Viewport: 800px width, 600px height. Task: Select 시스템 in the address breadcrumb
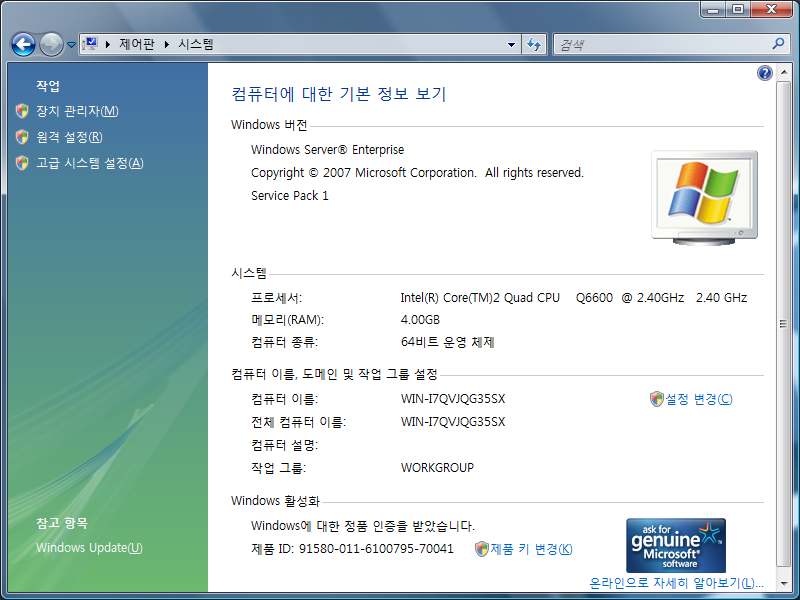pyautogui.click(x=196, y=44)
